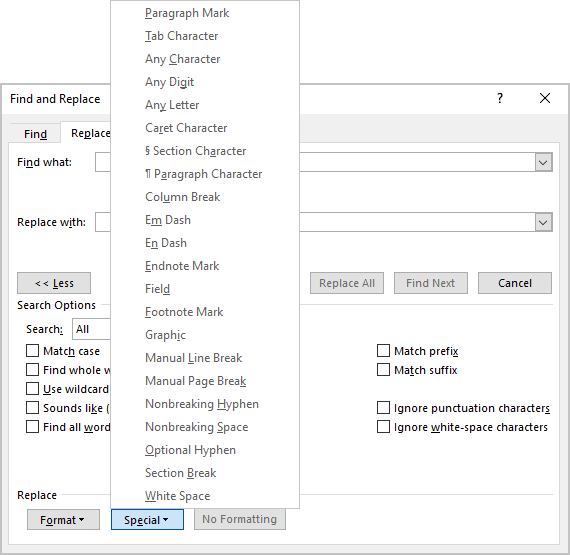The height and width of the screenshot is (555, 570).
Task: Open the Replace with dropdown arrow
Action: click(543, 222)
